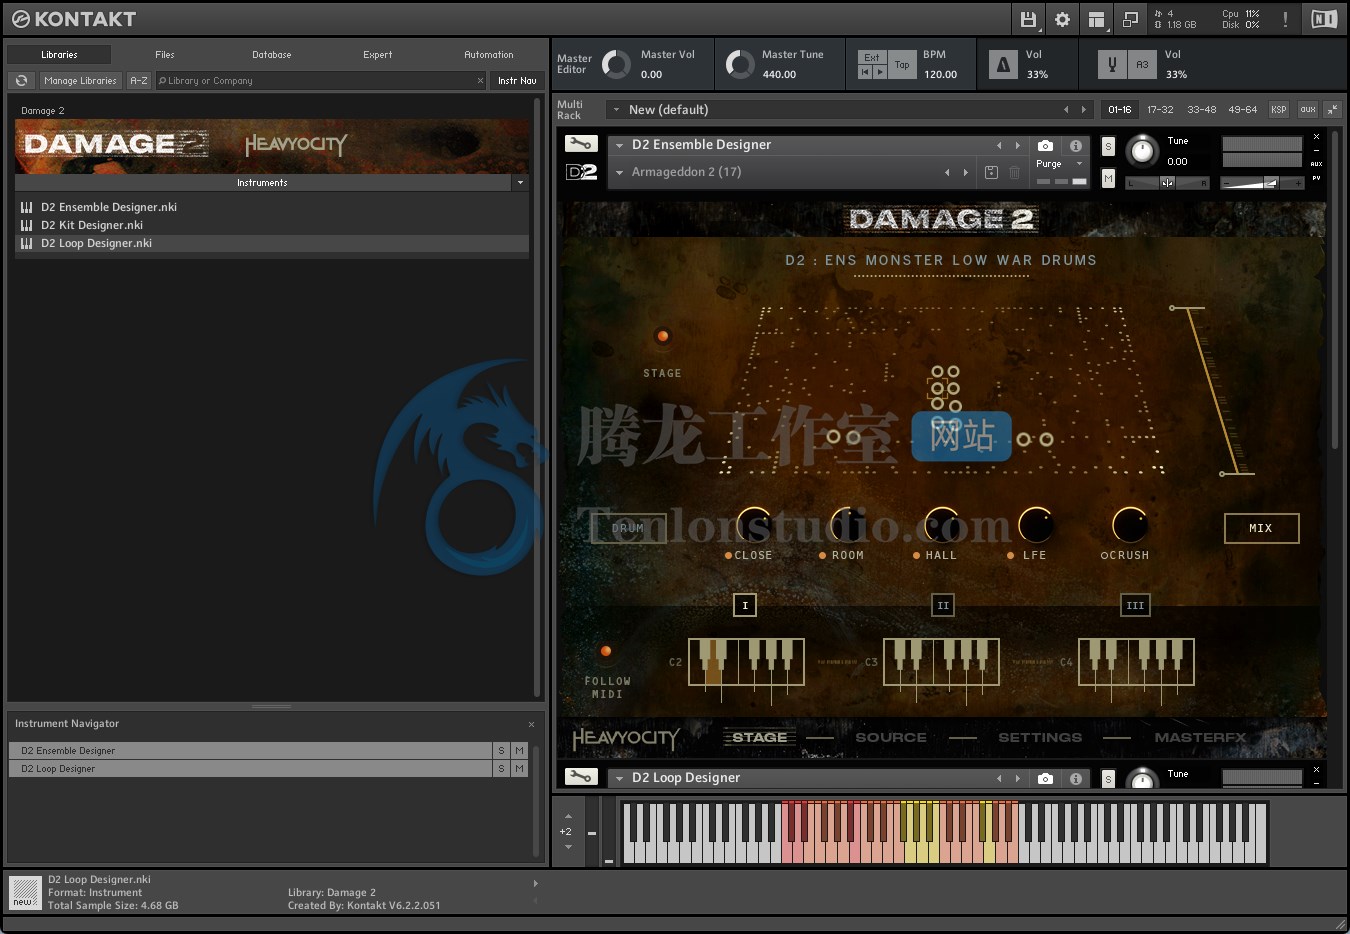Open the SOURCE page

pos(891,737)
